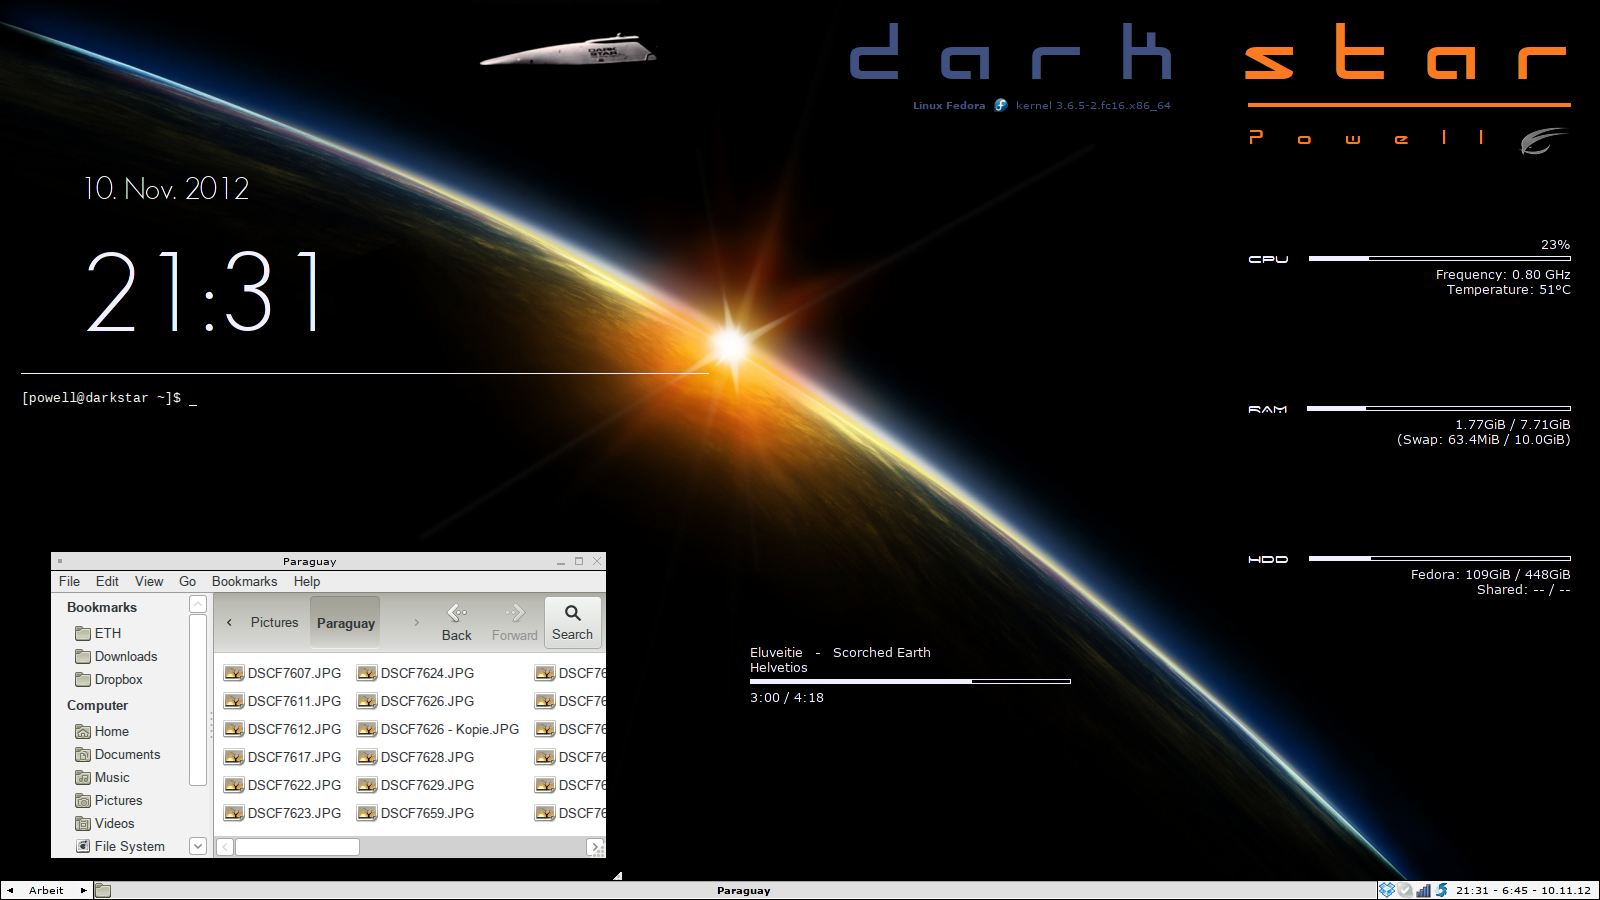Go to Pictures in the sidebar

click(108, 800)
